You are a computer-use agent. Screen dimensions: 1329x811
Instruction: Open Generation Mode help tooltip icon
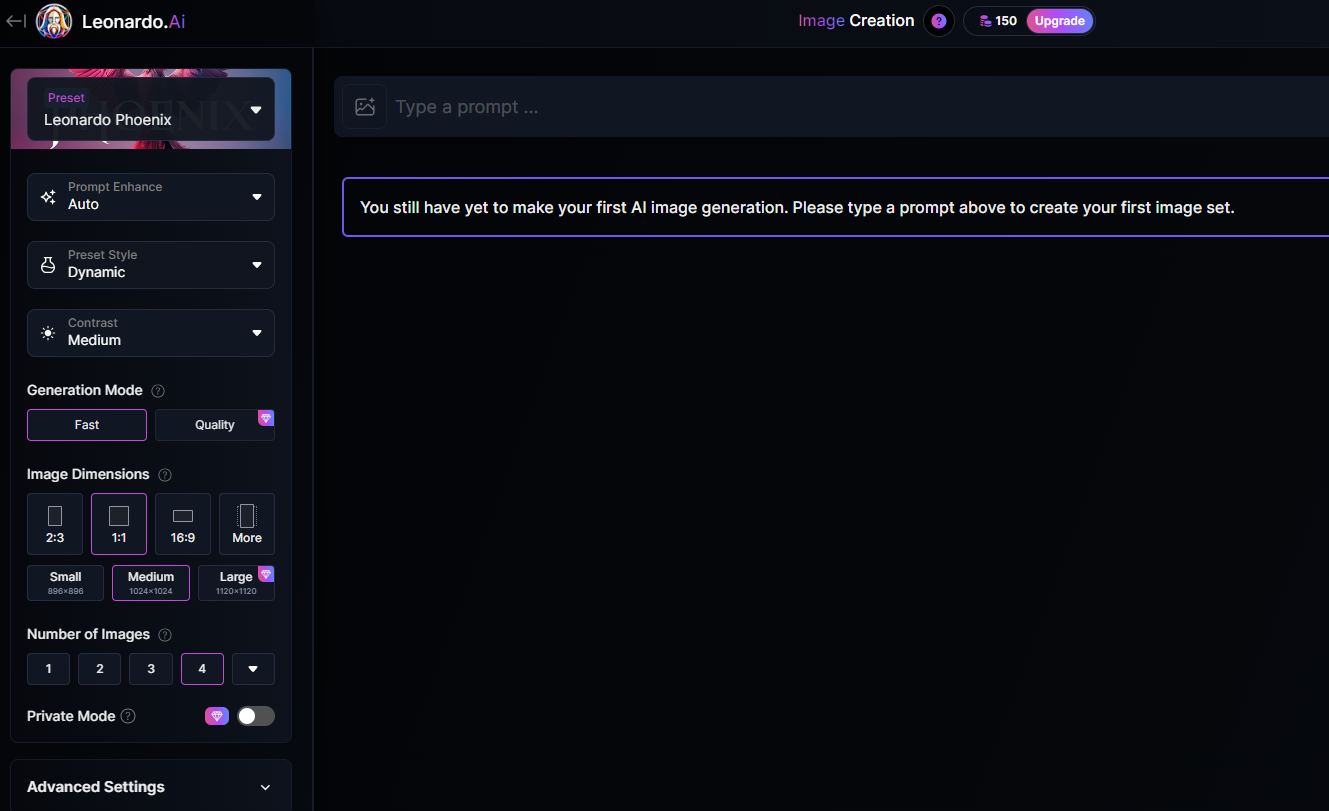pos(158,391)
